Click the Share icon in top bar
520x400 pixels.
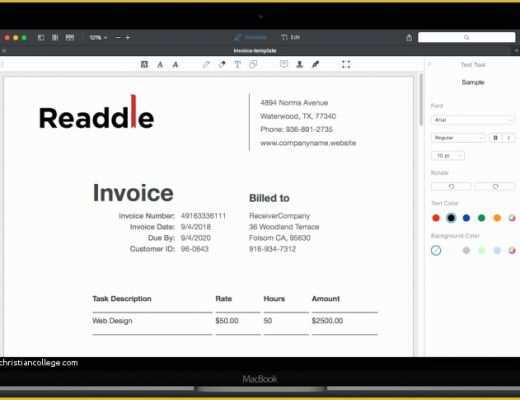(409, 37)
